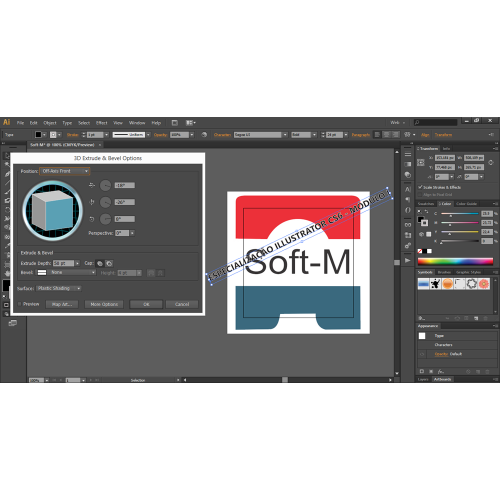Viewport: 500px width, 500px height.
Task: Click the fill color swatch in control bar
Action: click(38, 135)
